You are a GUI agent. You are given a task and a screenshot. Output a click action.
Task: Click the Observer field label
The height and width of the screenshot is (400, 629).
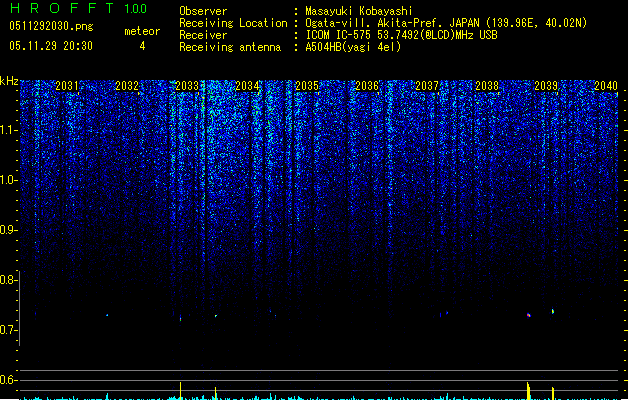203,11
